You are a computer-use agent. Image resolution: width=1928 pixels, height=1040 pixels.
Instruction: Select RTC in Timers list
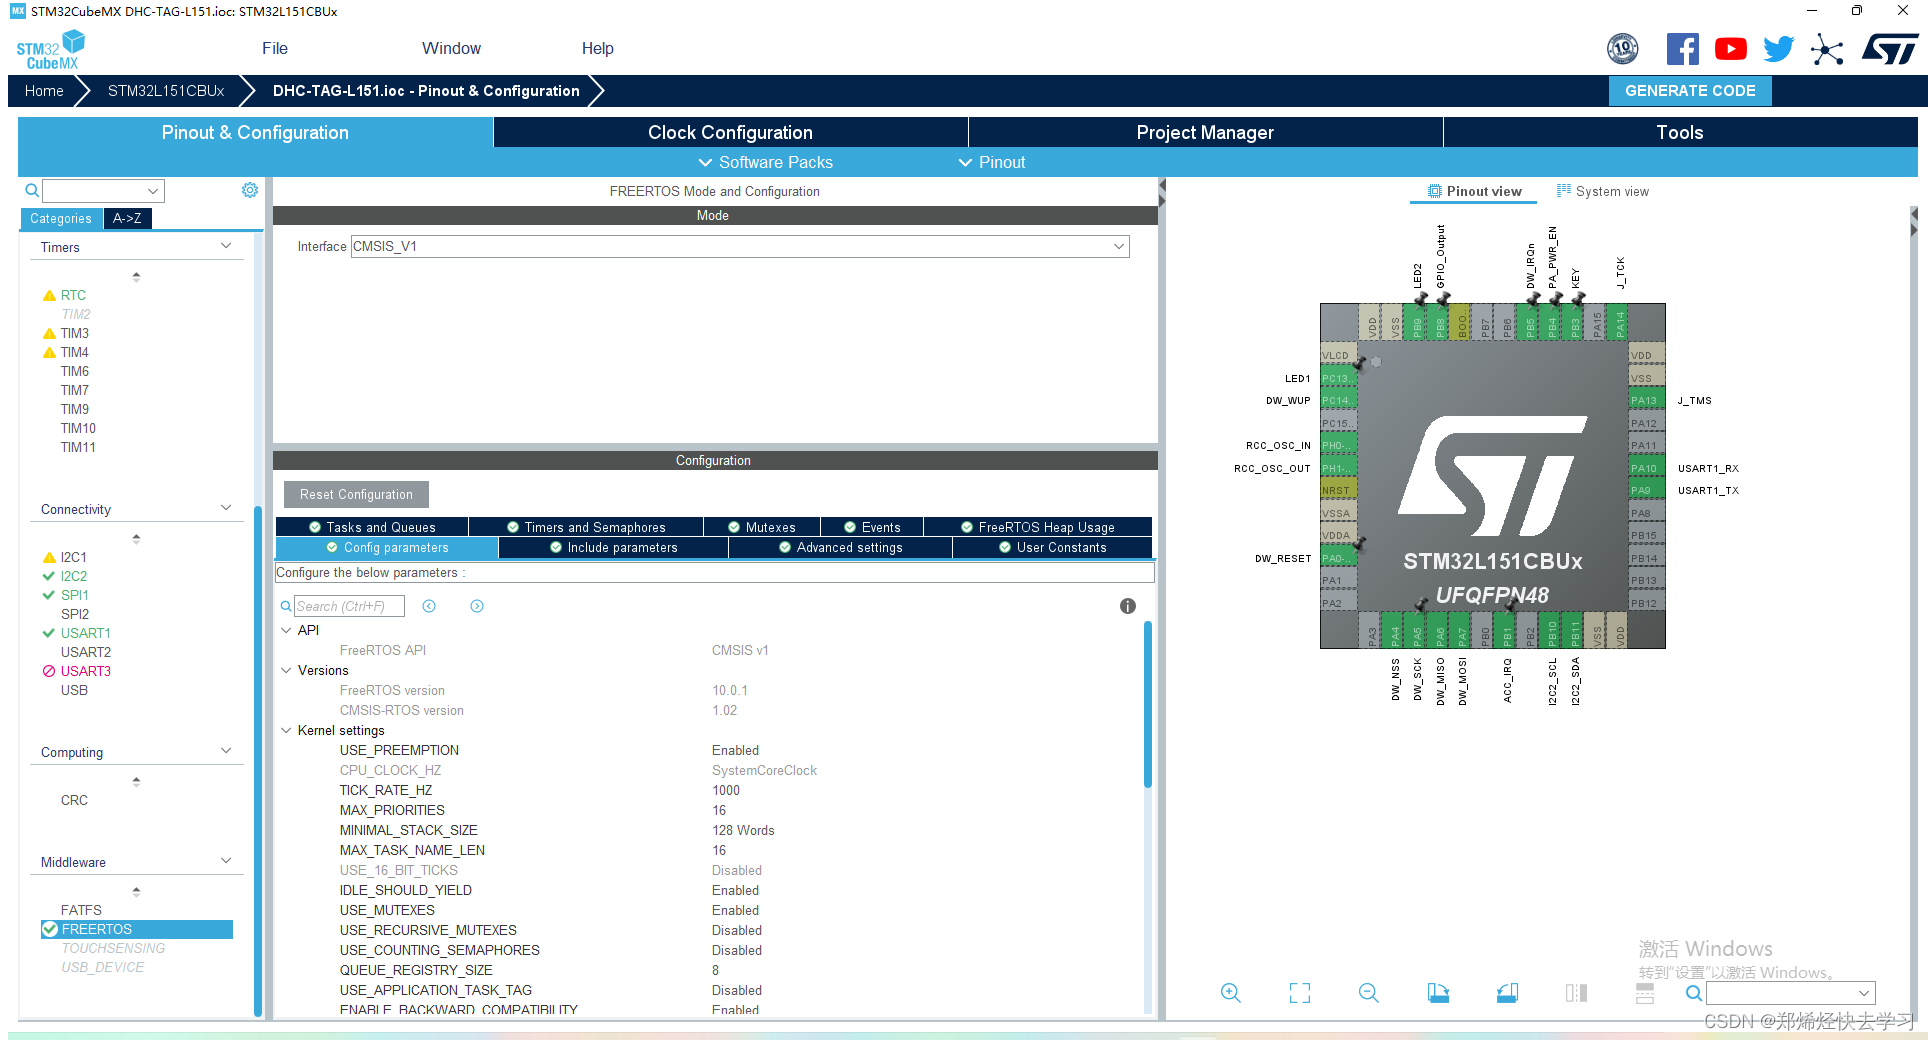click(73, 295)
